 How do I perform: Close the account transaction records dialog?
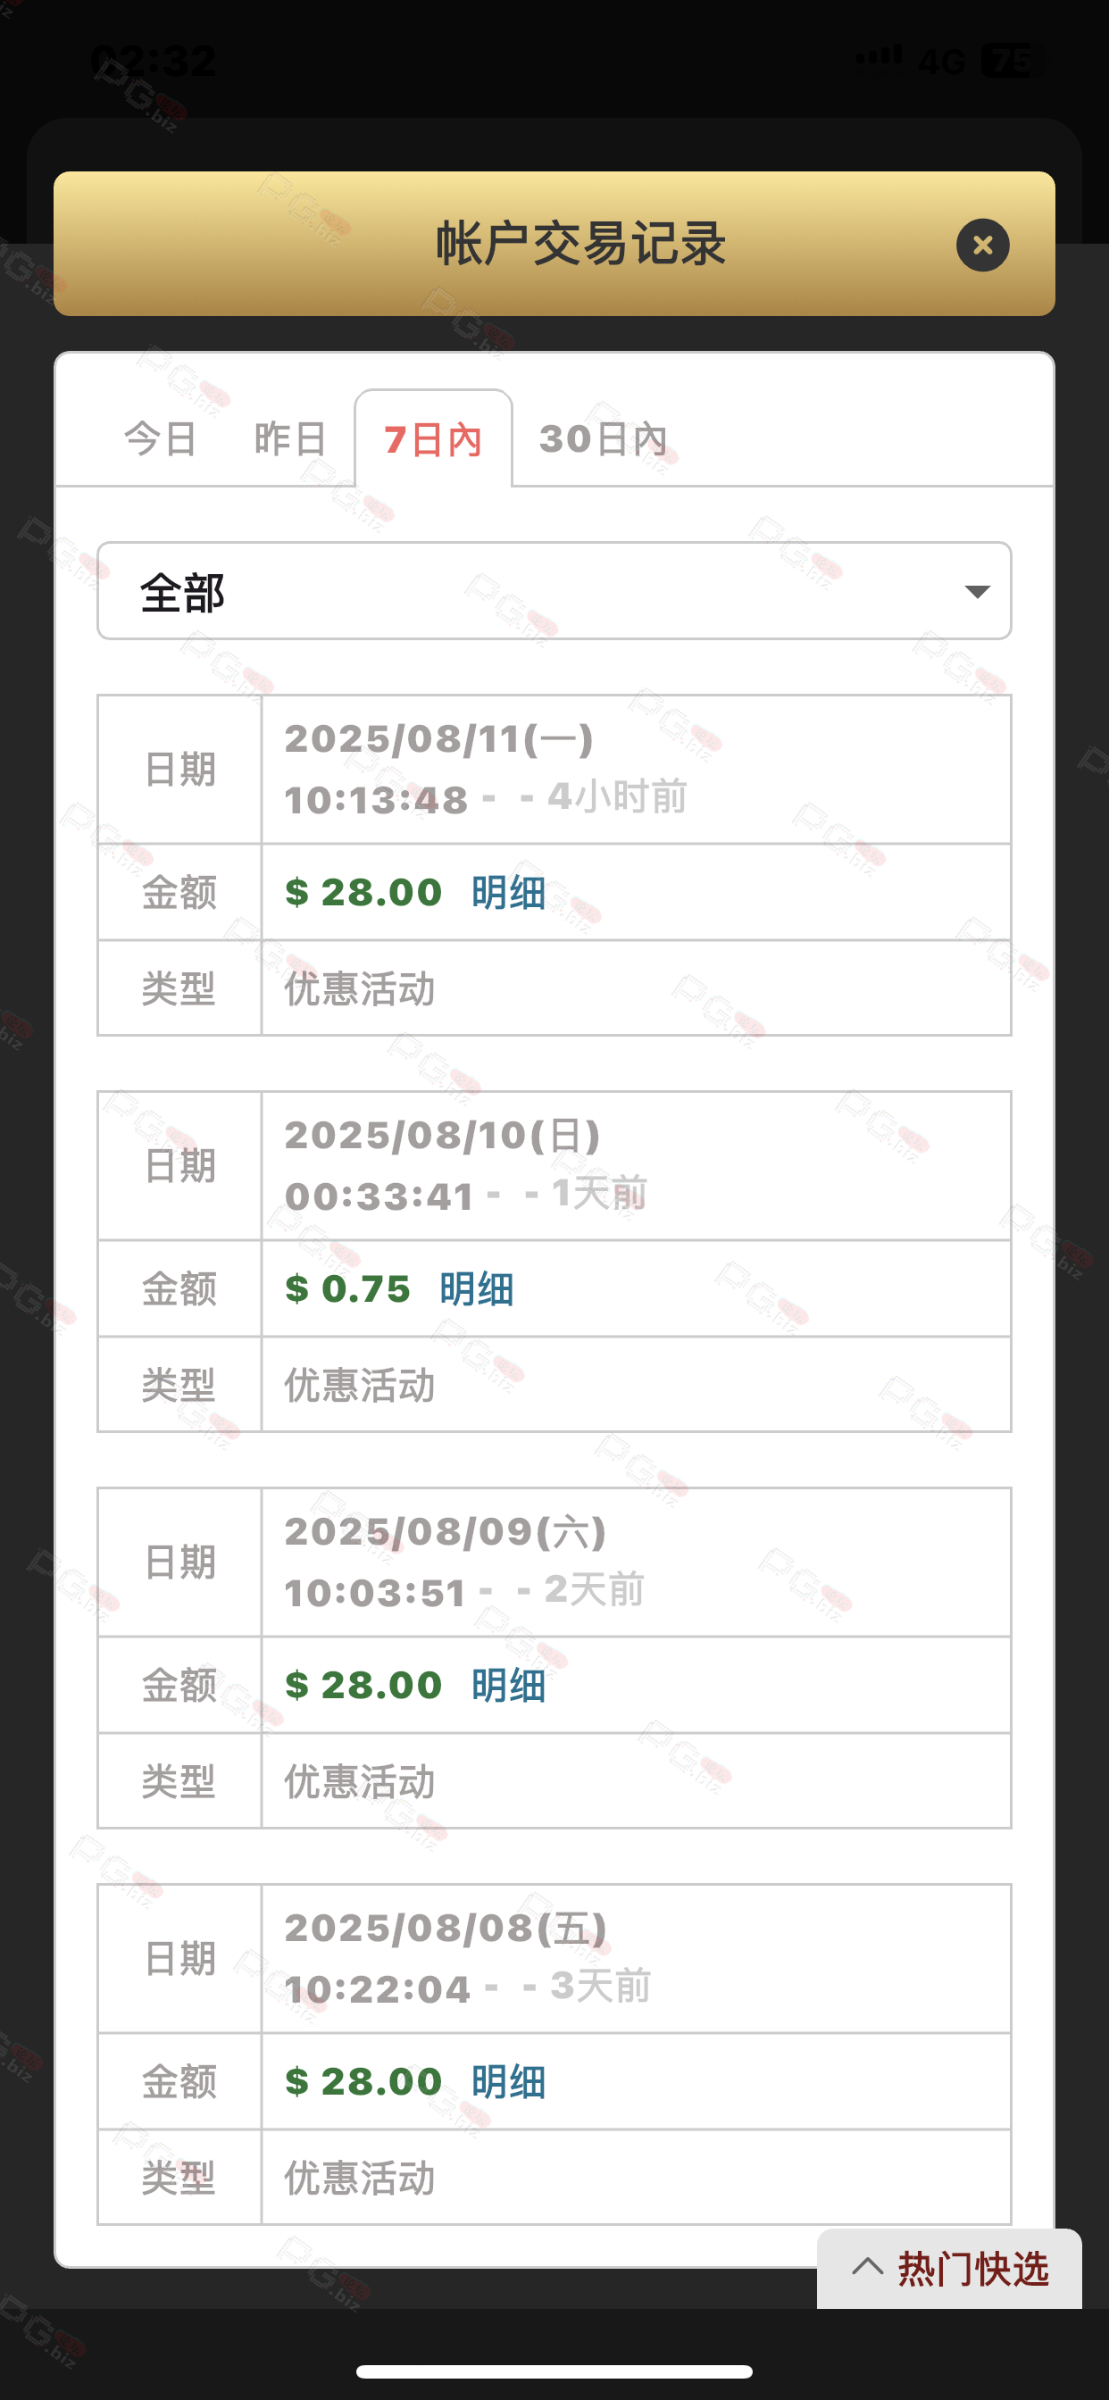[x=982, y=245]
